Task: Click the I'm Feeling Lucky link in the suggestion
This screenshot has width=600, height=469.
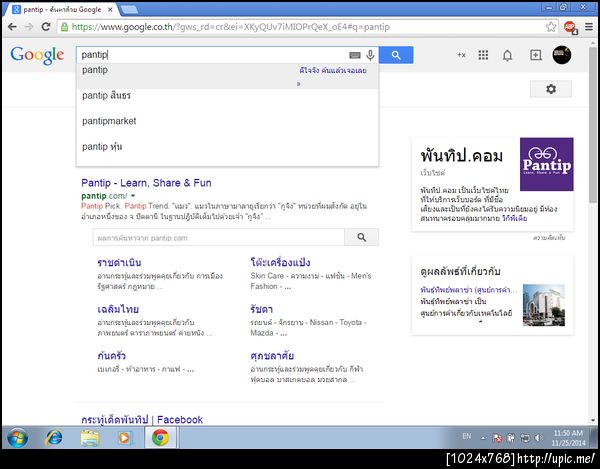Action: [333, 71]
